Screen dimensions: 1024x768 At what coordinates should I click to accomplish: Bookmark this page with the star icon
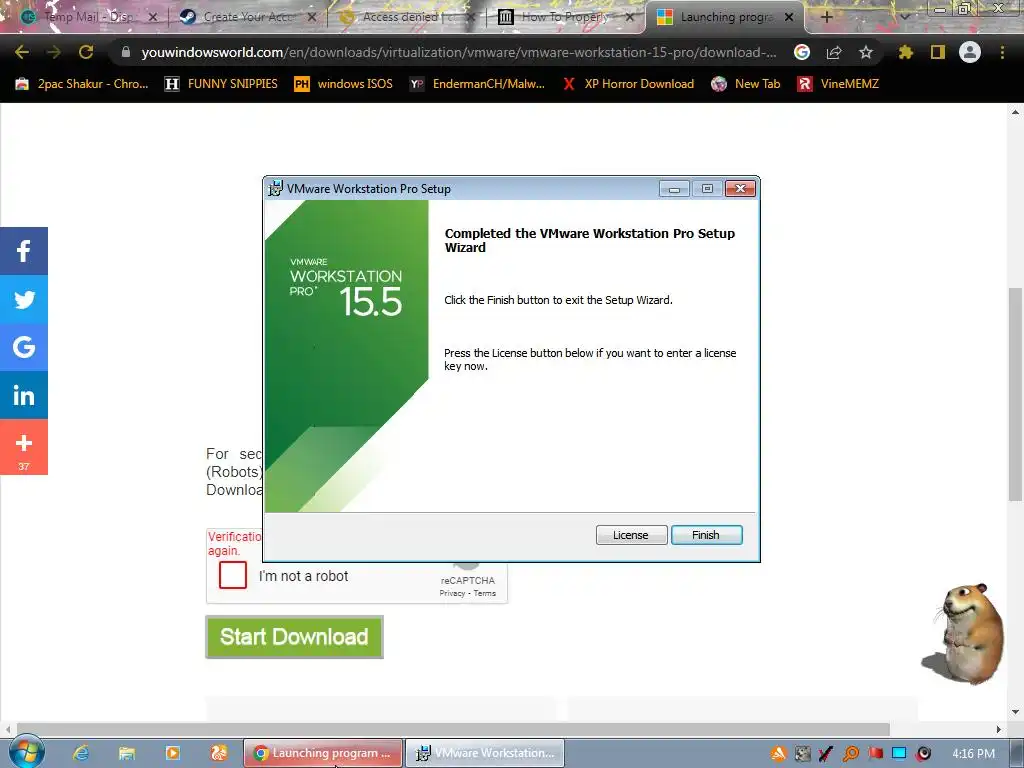click(x=866, y=52)
